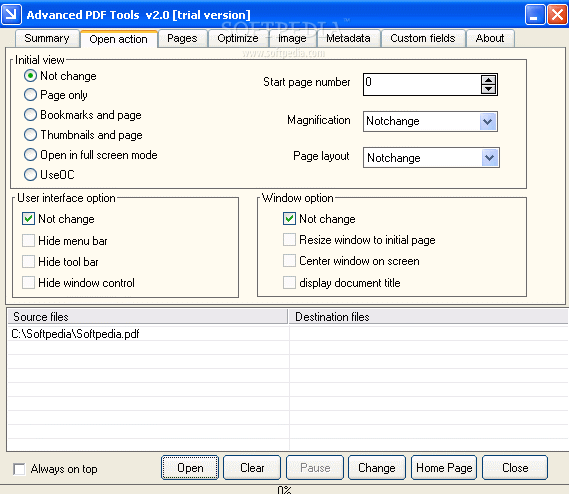Click the Start page number field

pos(422,85)
